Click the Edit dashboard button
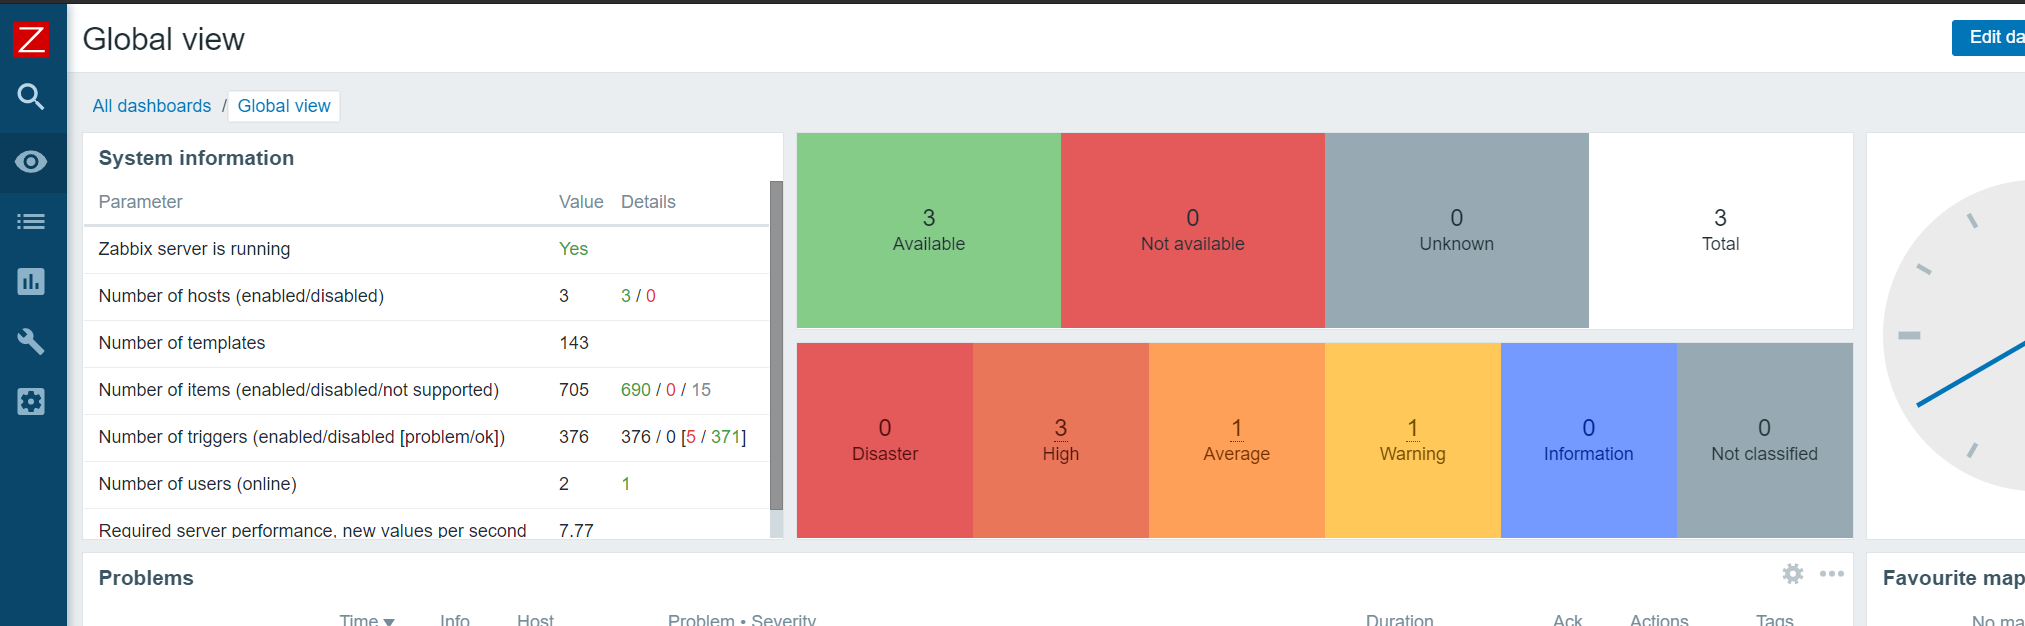This screenshot has width=2025, height=626. point(1988,38)
